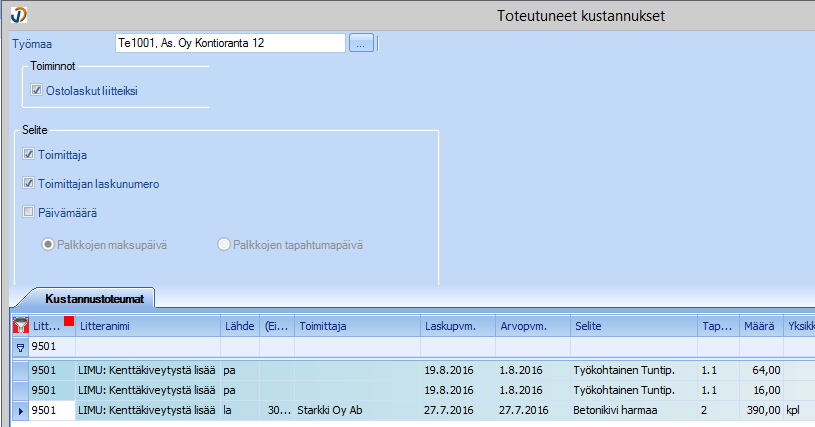The width and height of the screenshot is (815, 427).
Task: Select Palkkojen maksupäivä radio option
Action: 47,244
